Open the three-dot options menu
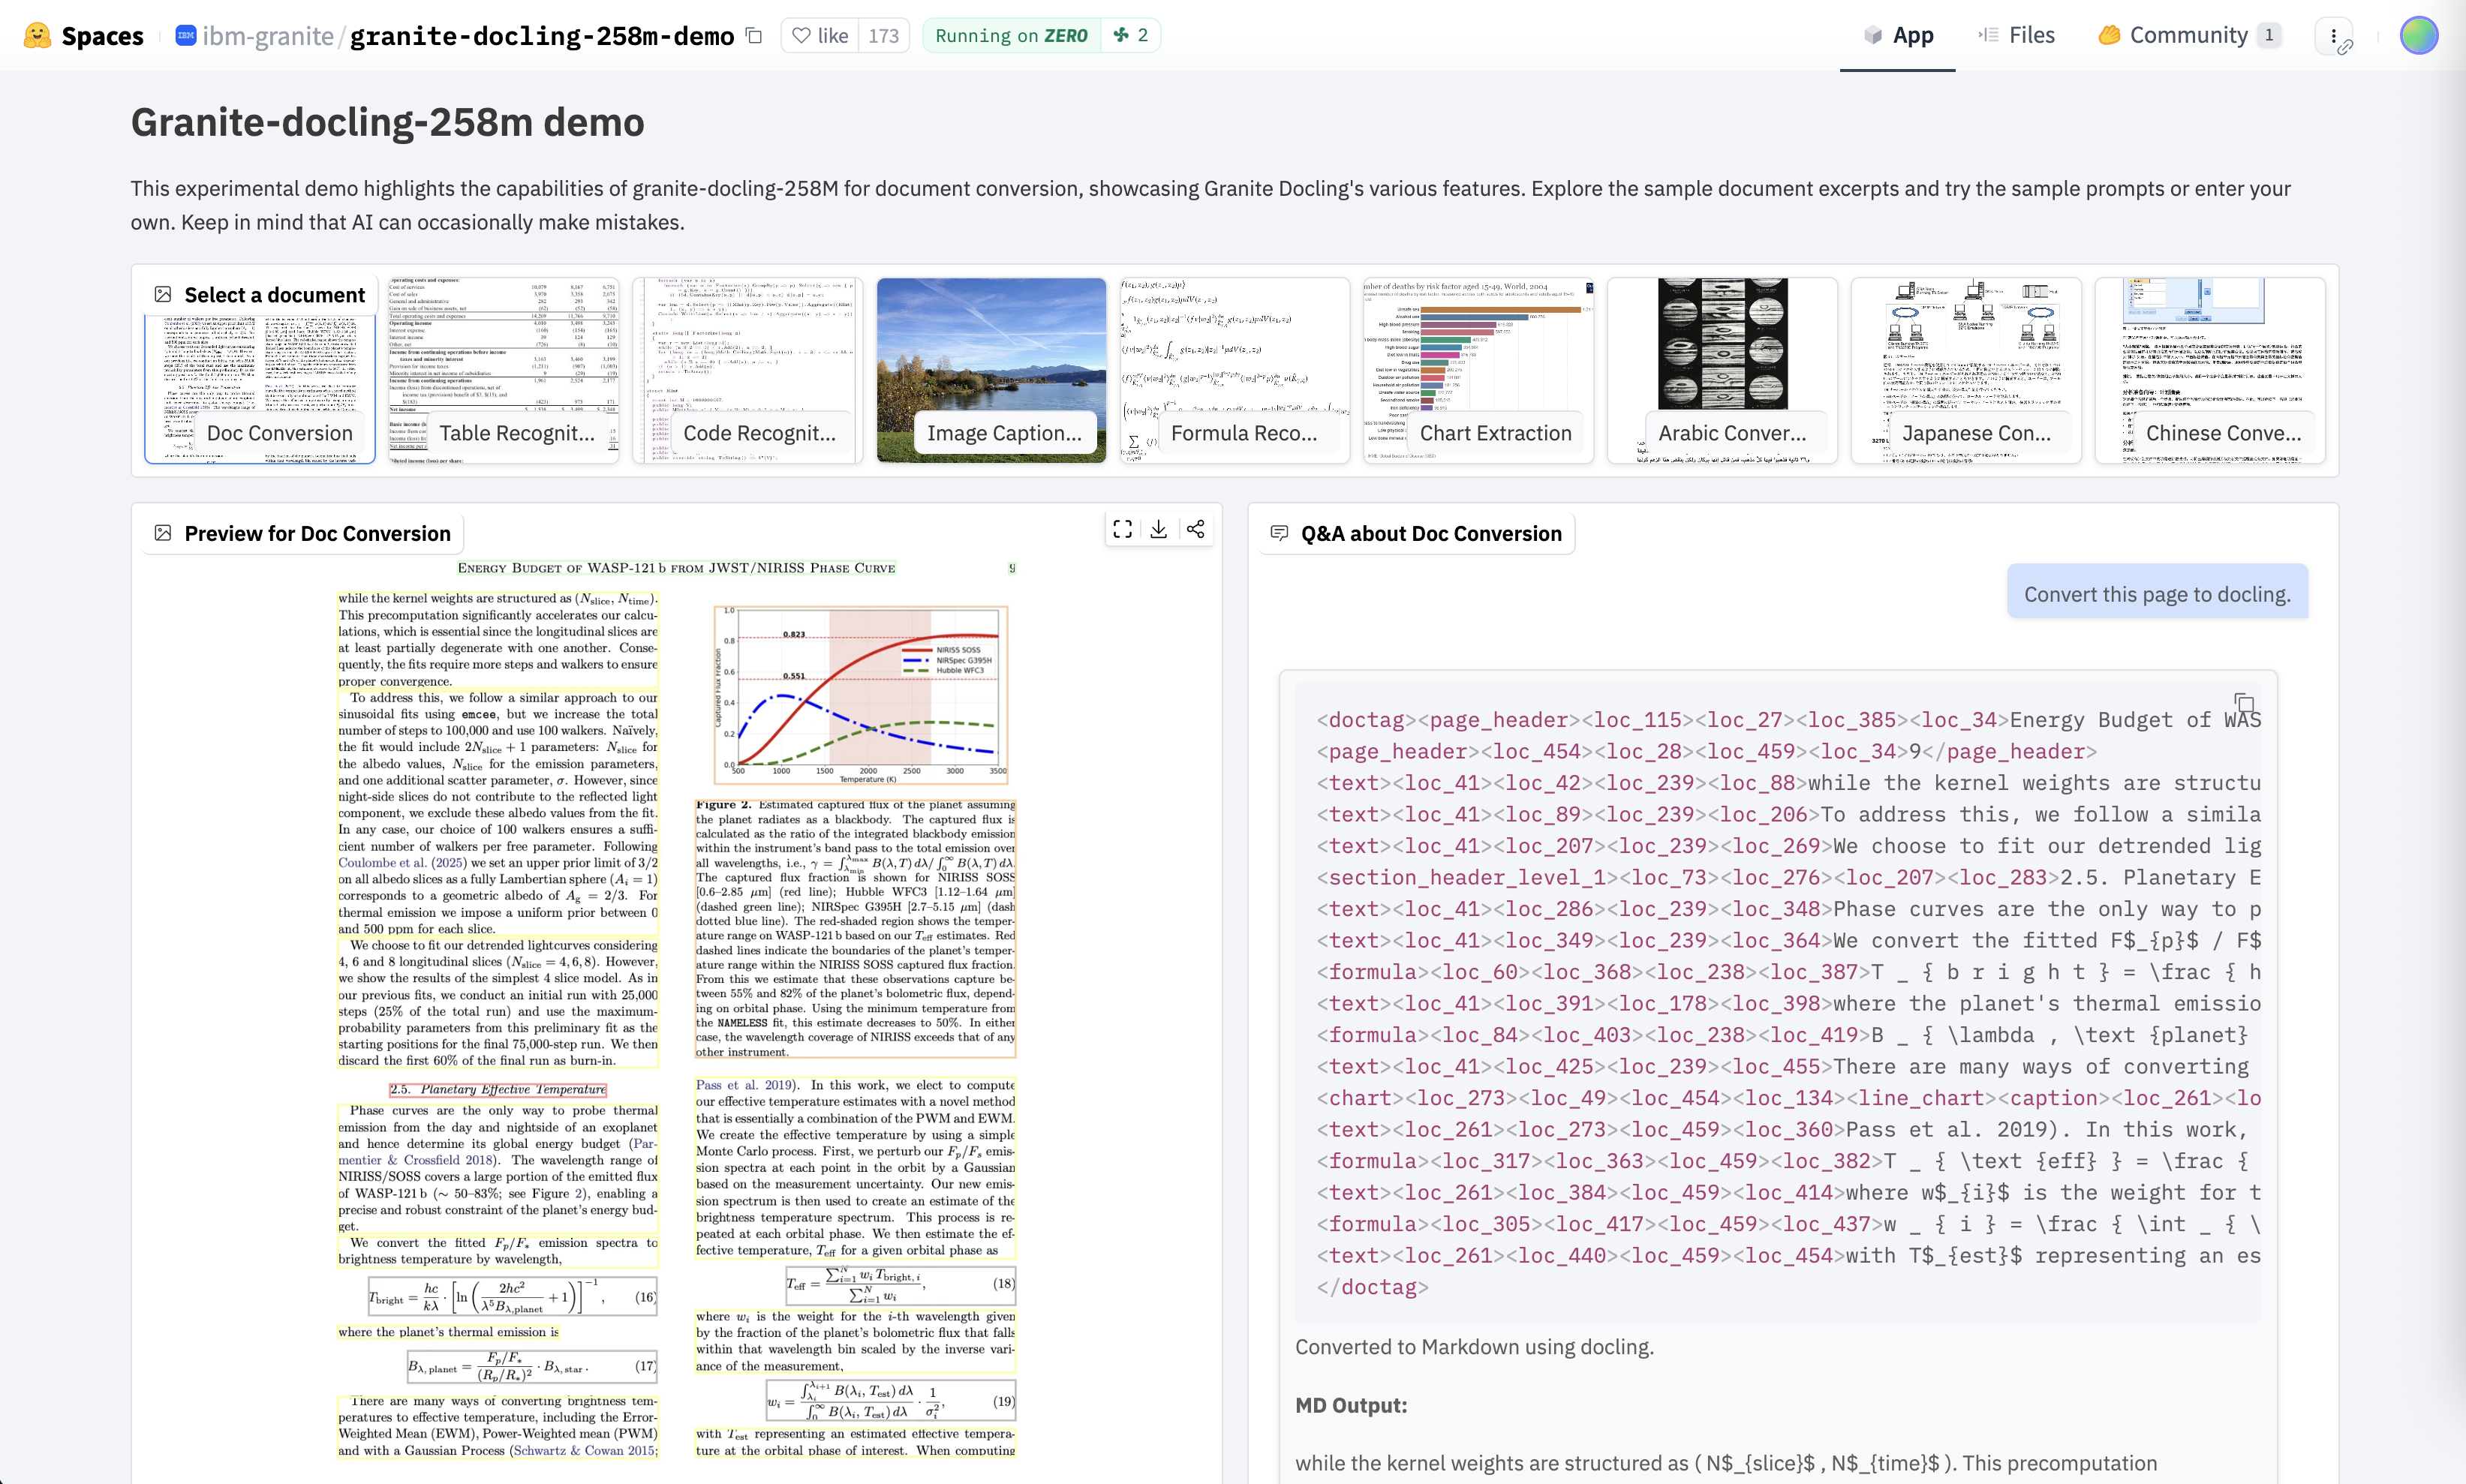This screenshot has width=2466, height=1484. pos(2333,37)
